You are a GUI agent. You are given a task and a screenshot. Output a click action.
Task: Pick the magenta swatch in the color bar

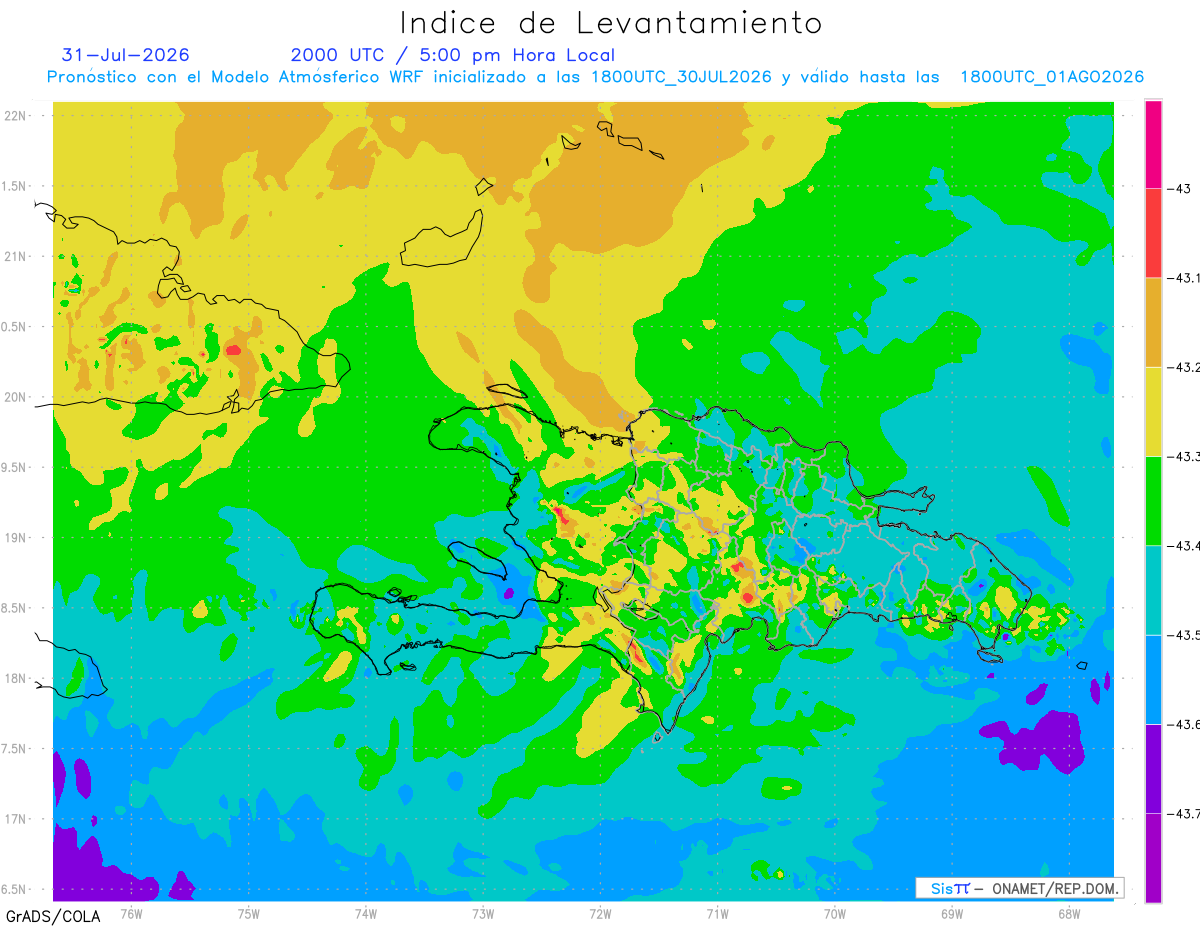point(1153,144)
